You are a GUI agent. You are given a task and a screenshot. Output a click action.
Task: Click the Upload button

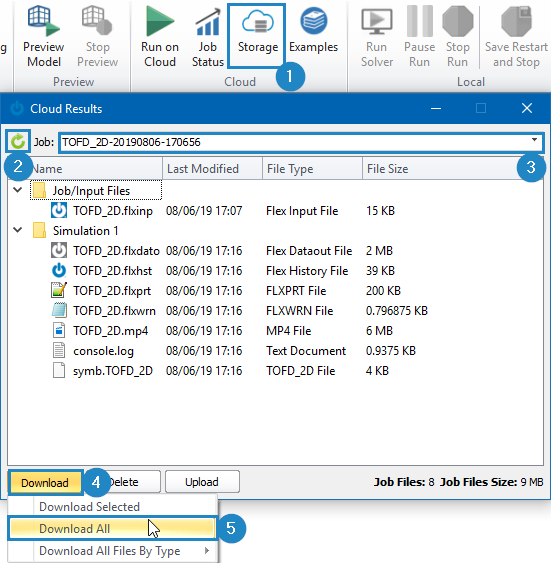click(202, 482)
